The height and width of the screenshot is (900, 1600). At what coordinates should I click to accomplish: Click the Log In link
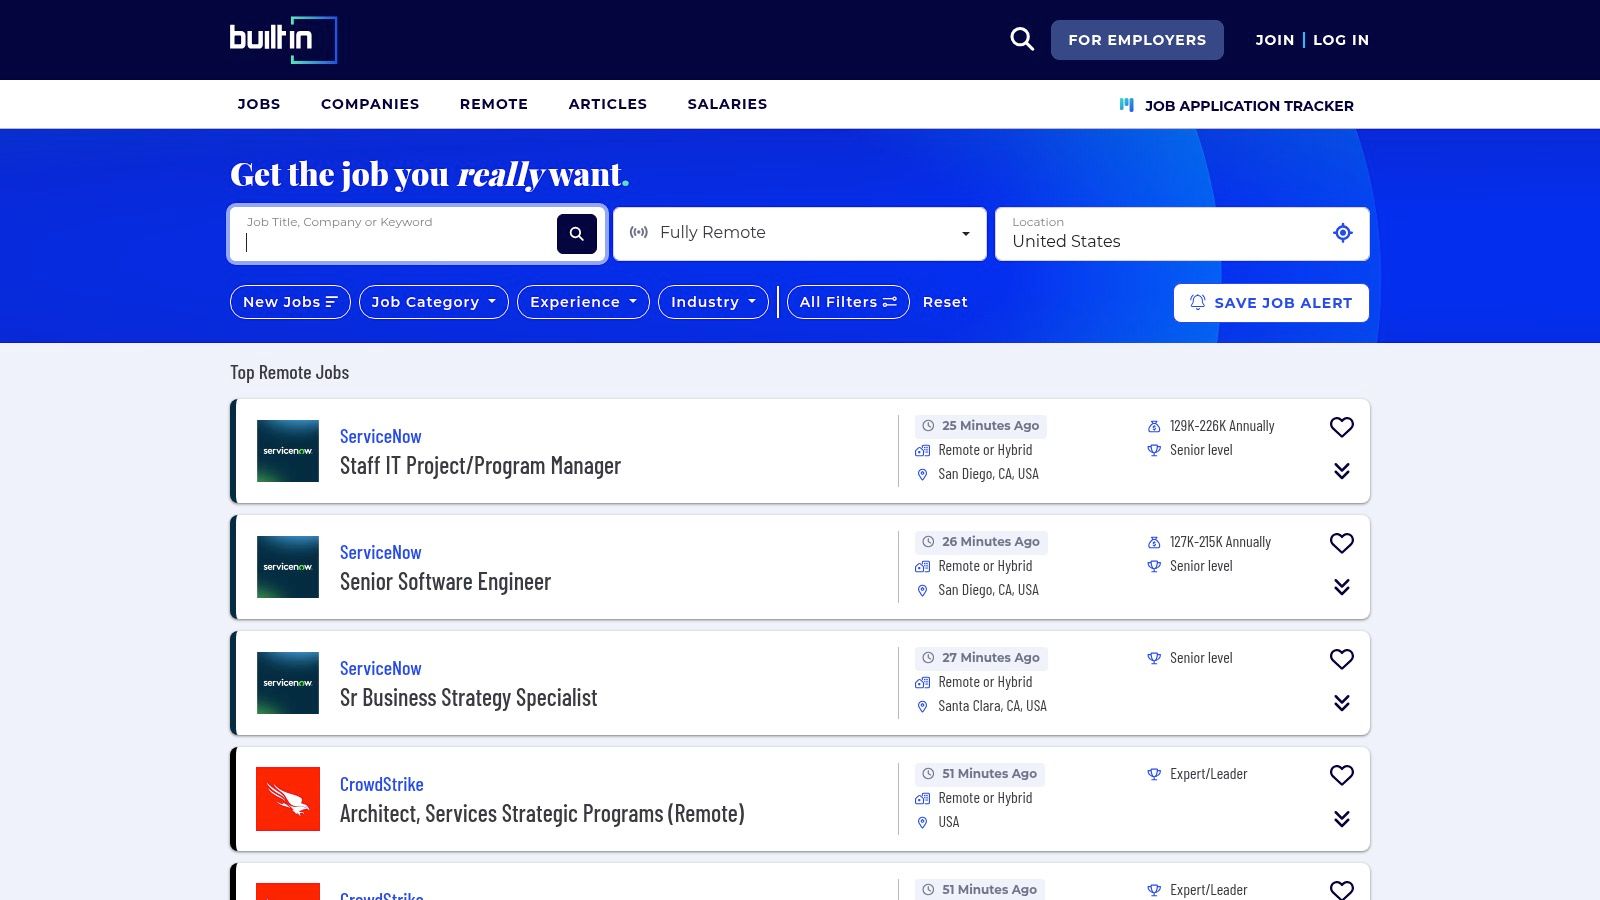[1341, 40]
